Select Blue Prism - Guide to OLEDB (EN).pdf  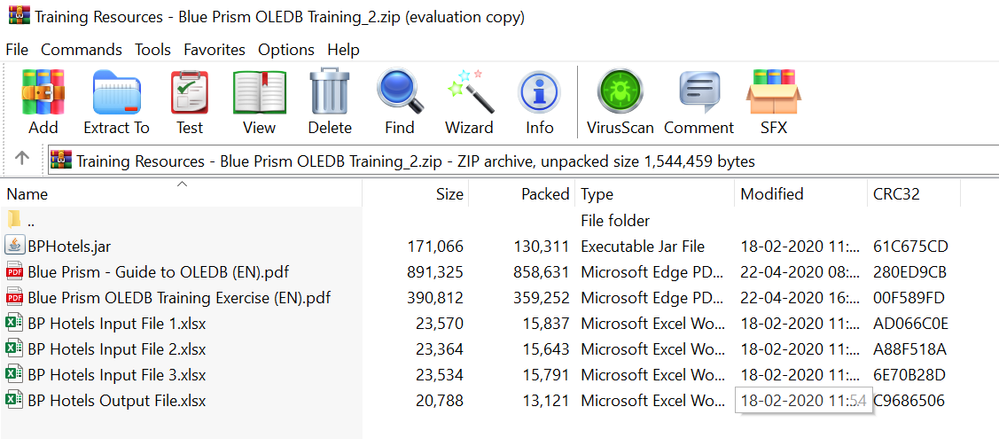(159, 272)
